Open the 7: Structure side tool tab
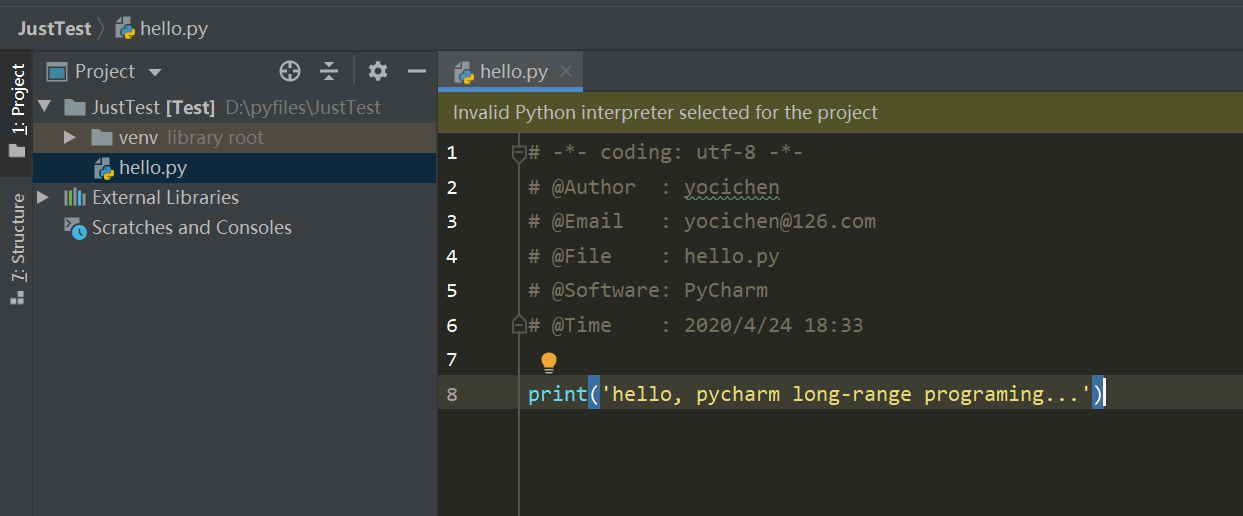 pos(17,249)
